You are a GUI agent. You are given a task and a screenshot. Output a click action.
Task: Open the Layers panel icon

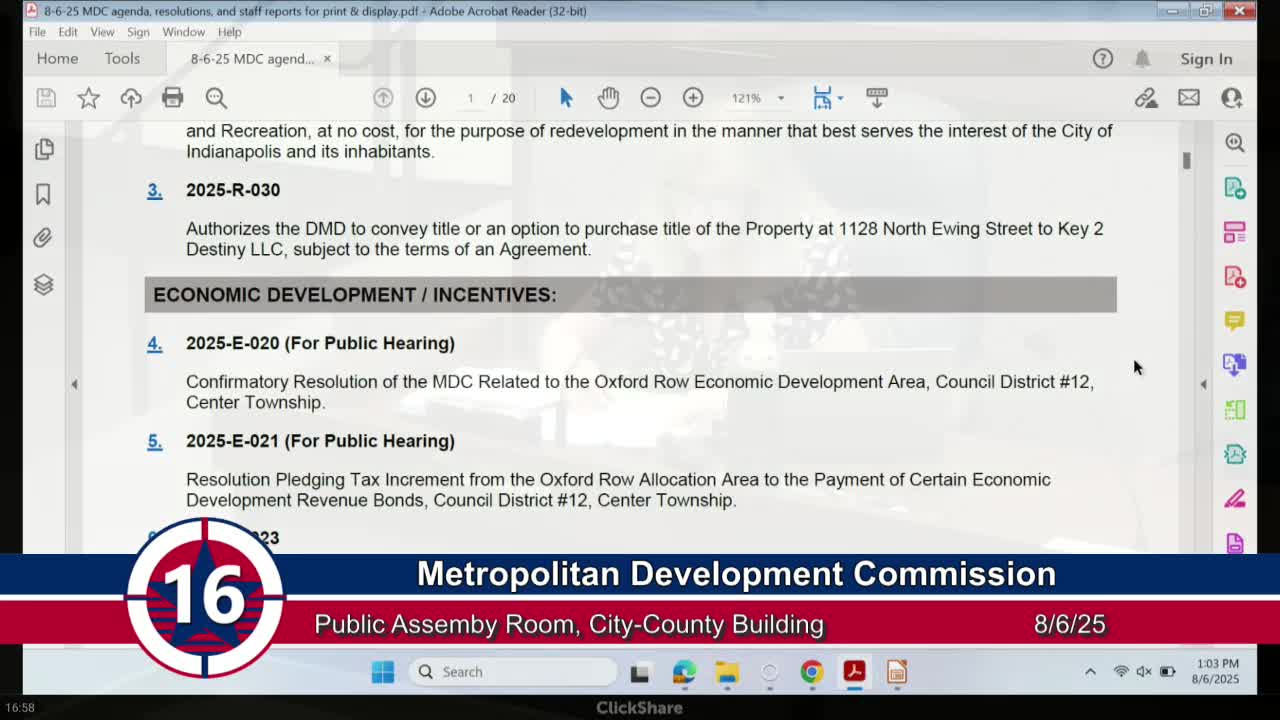point(43,285)
